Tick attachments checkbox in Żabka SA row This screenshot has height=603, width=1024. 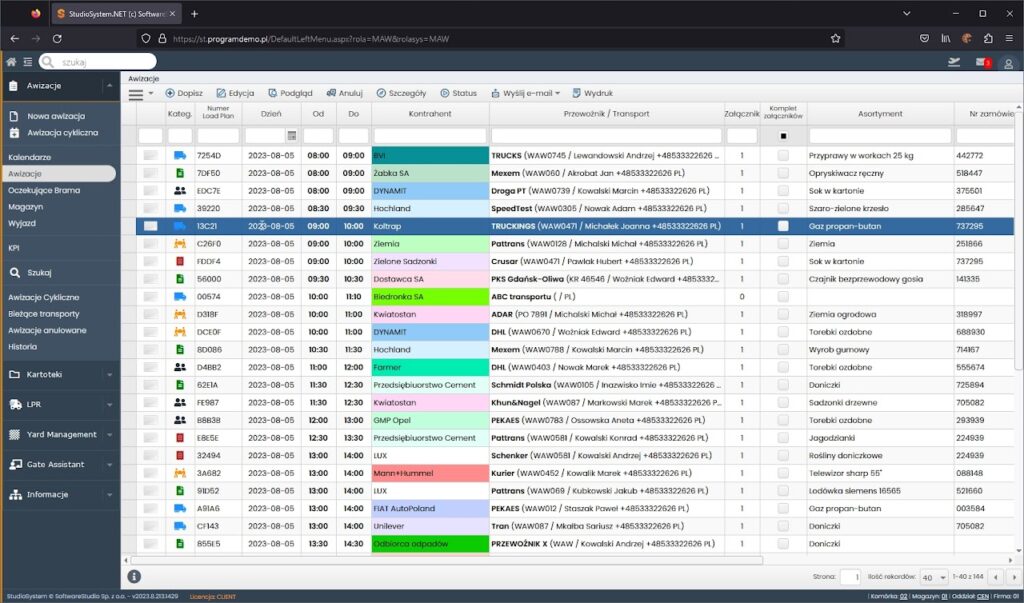click(783, 173)
